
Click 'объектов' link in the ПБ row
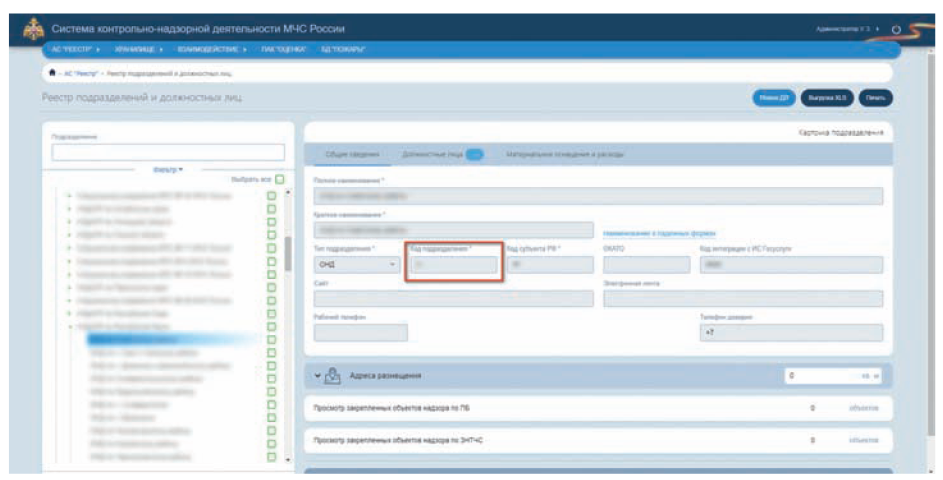(x=863, y=408)
